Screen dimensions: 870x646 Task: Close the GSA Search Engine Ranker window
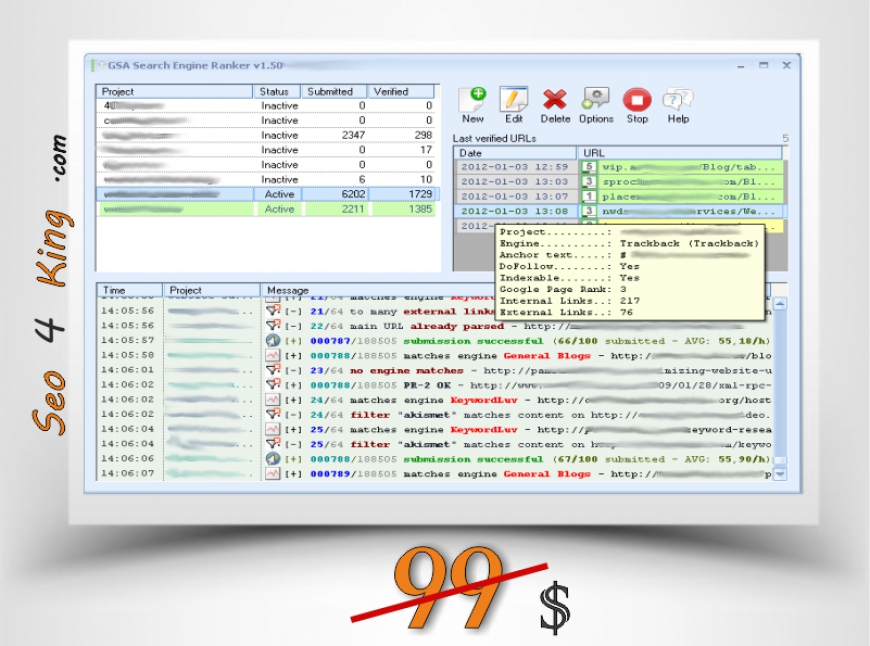point(786,65)
